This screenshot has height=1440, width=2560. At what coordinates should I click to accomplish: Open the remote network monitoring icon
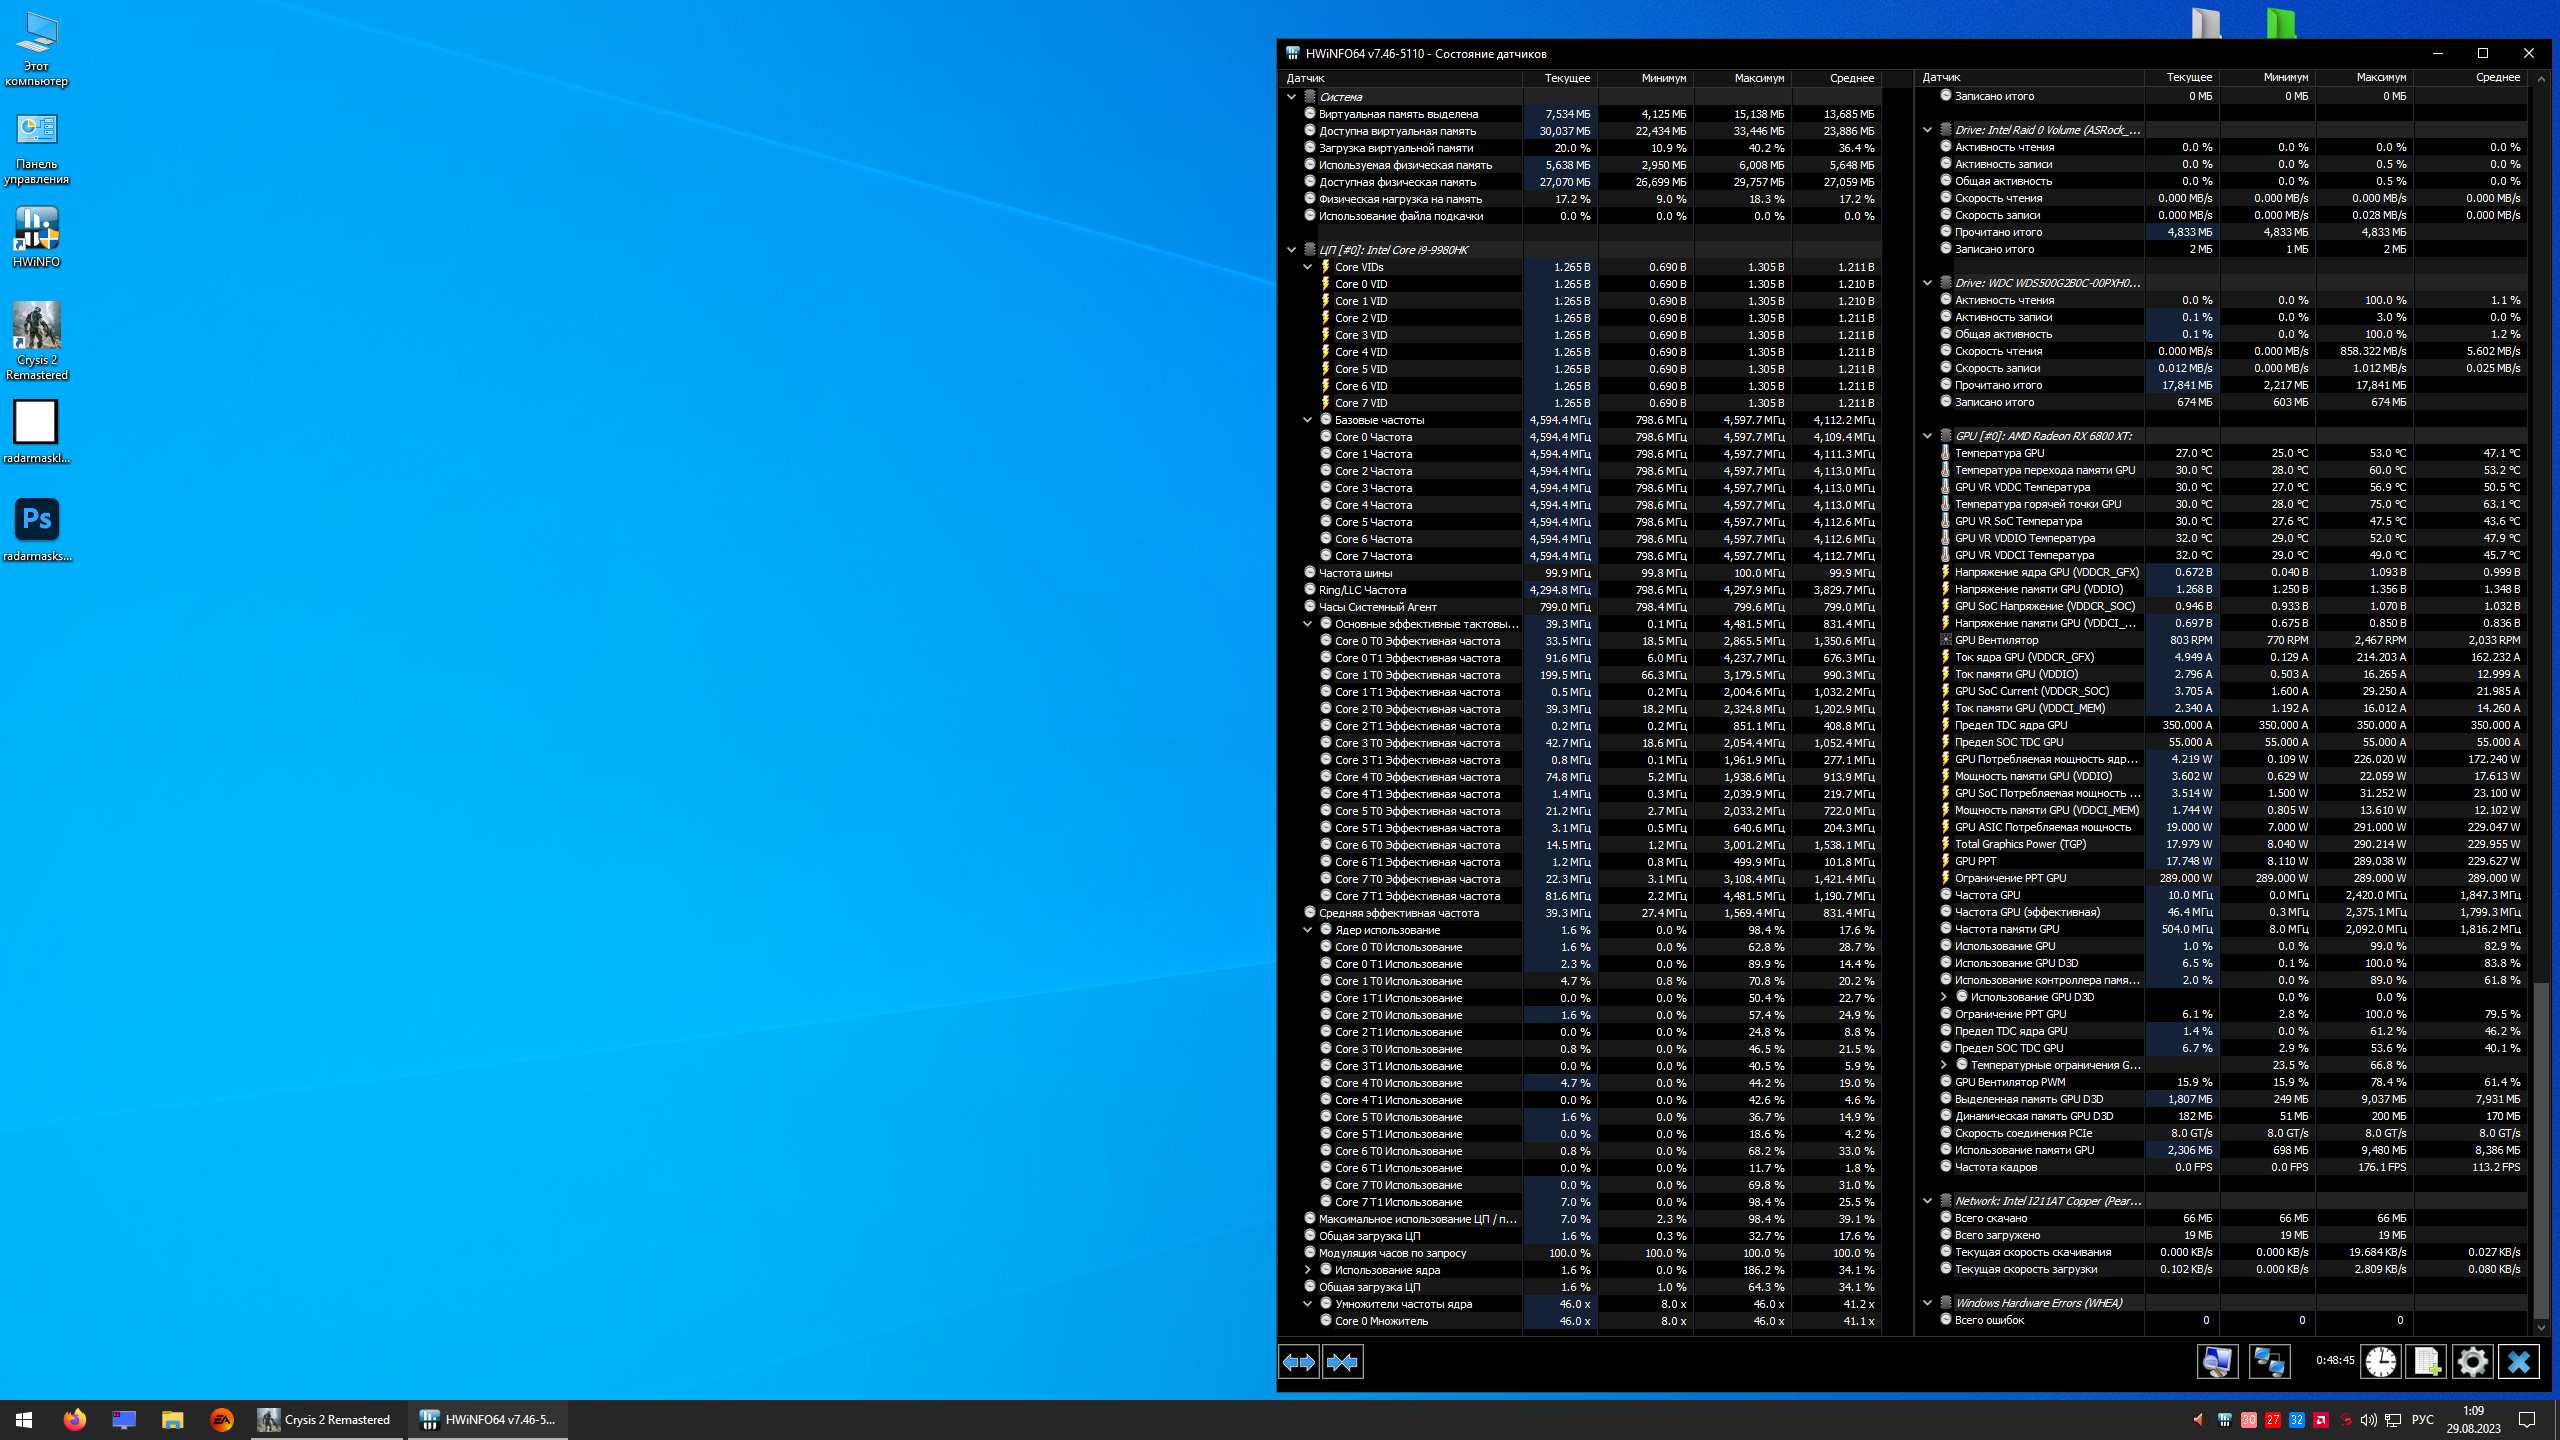(2269, 1362)
